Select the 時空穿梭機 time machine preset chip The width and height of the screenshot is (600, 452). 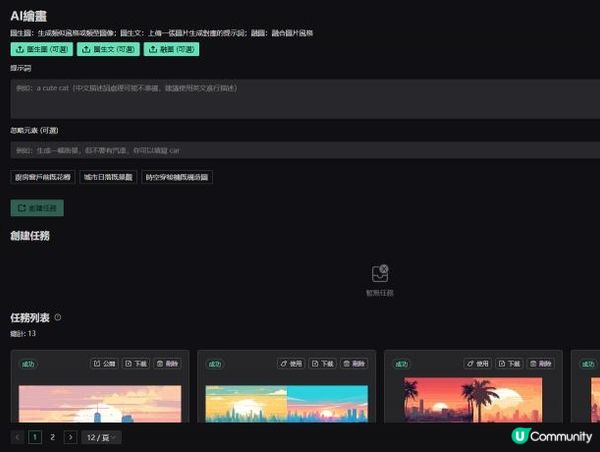177,177
